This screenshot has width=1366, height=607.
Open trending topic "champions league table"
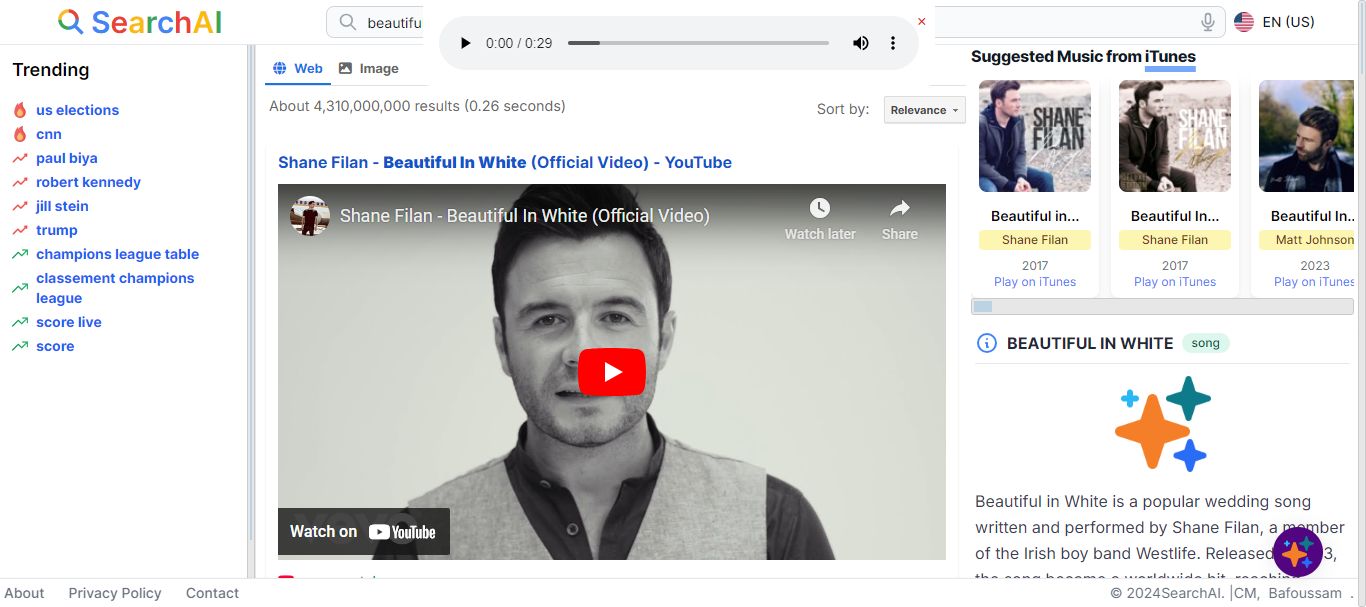click(117, 254)
